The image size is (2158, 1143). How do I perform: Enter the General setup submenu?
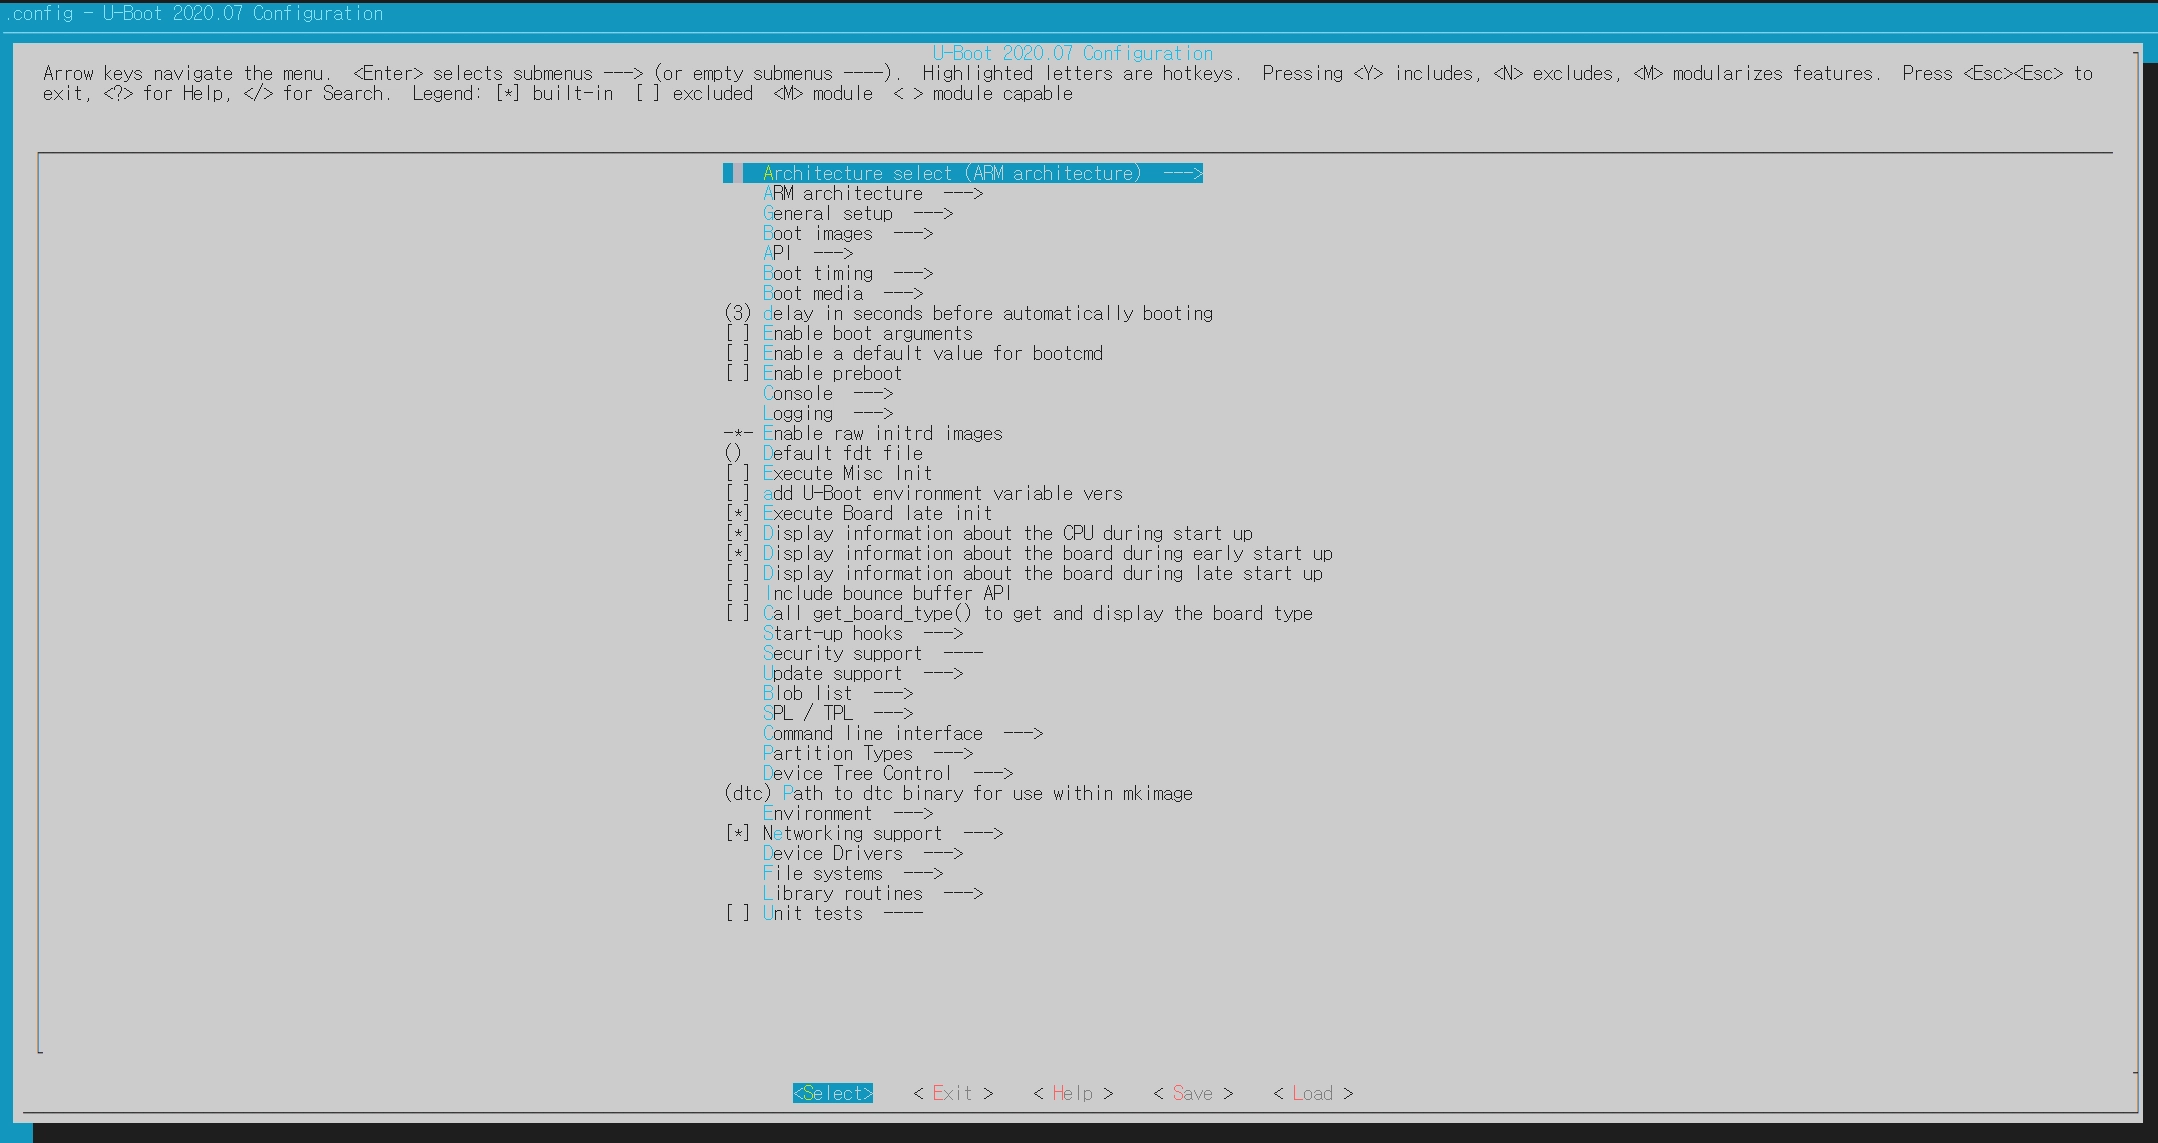(x=858, y=213)
